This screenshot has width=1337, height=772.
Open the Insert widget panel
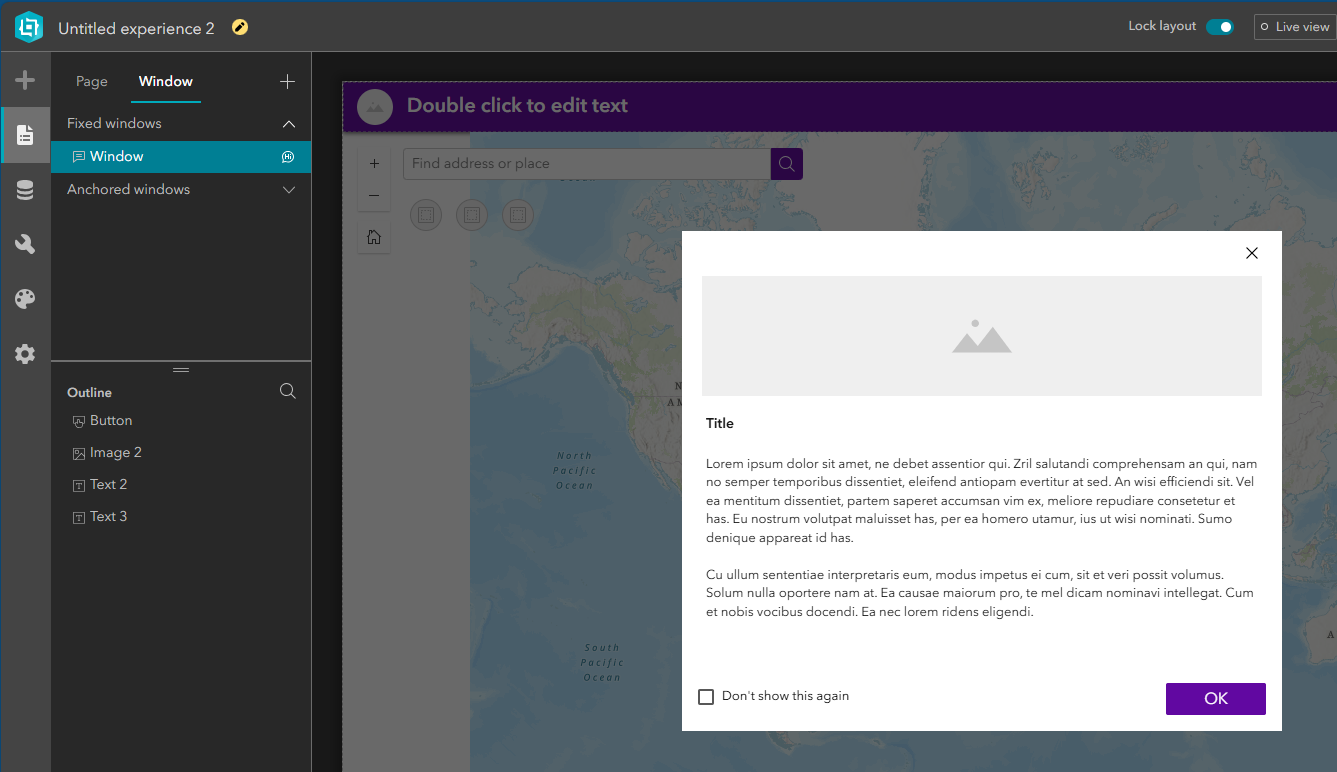click(25, 79)
